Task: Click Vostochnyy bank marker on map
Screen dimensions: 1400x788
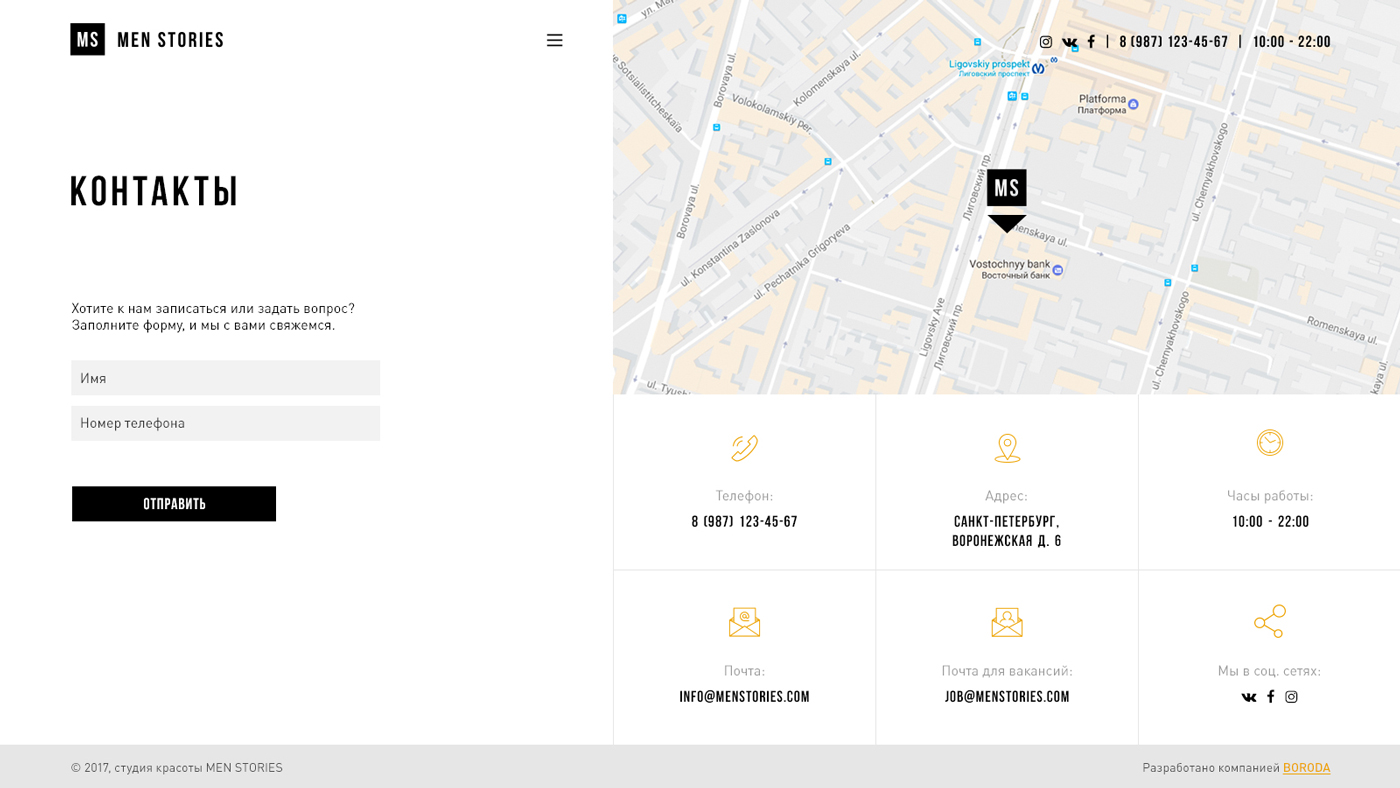Action: (x=1058, y=269)
